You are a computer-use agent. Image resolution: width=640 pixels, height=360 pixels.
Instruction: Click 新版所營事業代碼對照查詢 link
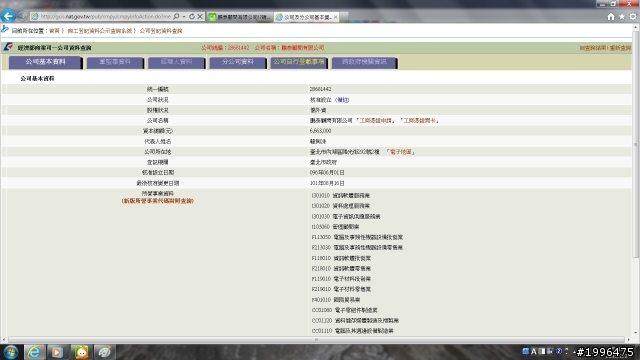(x=158, y=201)
